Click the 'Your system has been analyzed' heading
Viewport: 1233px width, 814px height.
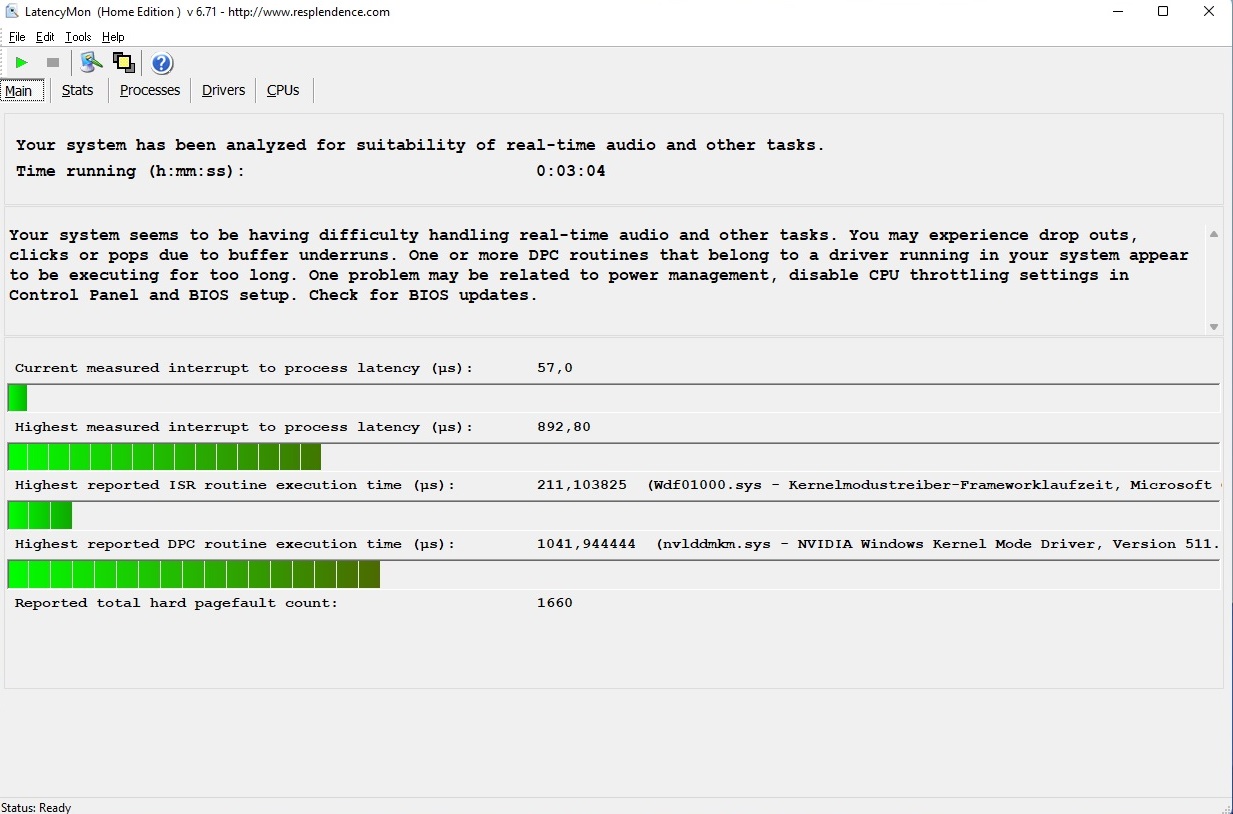[x=420, y=145]
